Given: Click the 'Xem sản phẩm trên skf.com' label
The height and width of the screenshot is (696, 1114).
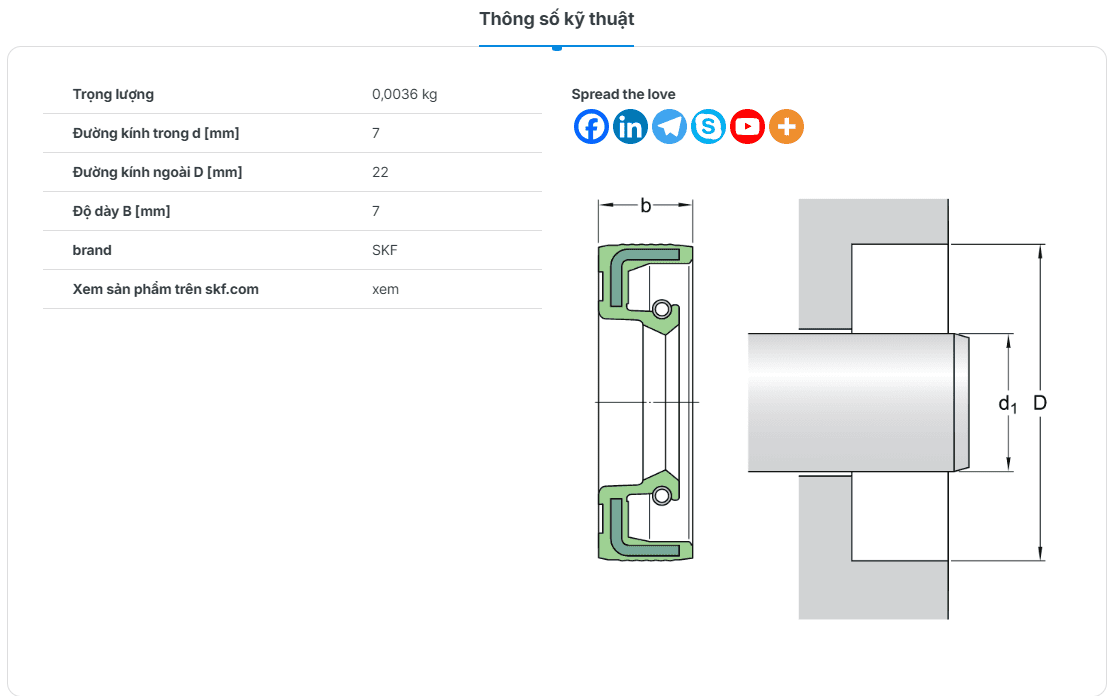Looking at the screenshot, I should coord(165,289).
